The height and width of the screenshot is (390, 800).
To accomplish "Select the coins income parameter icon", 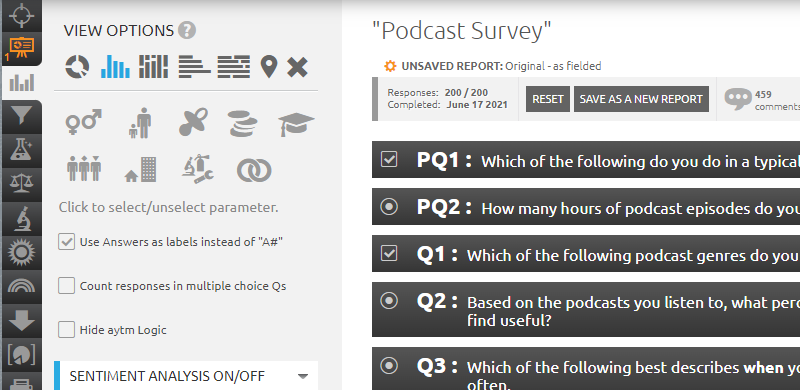I will point(243,123).
